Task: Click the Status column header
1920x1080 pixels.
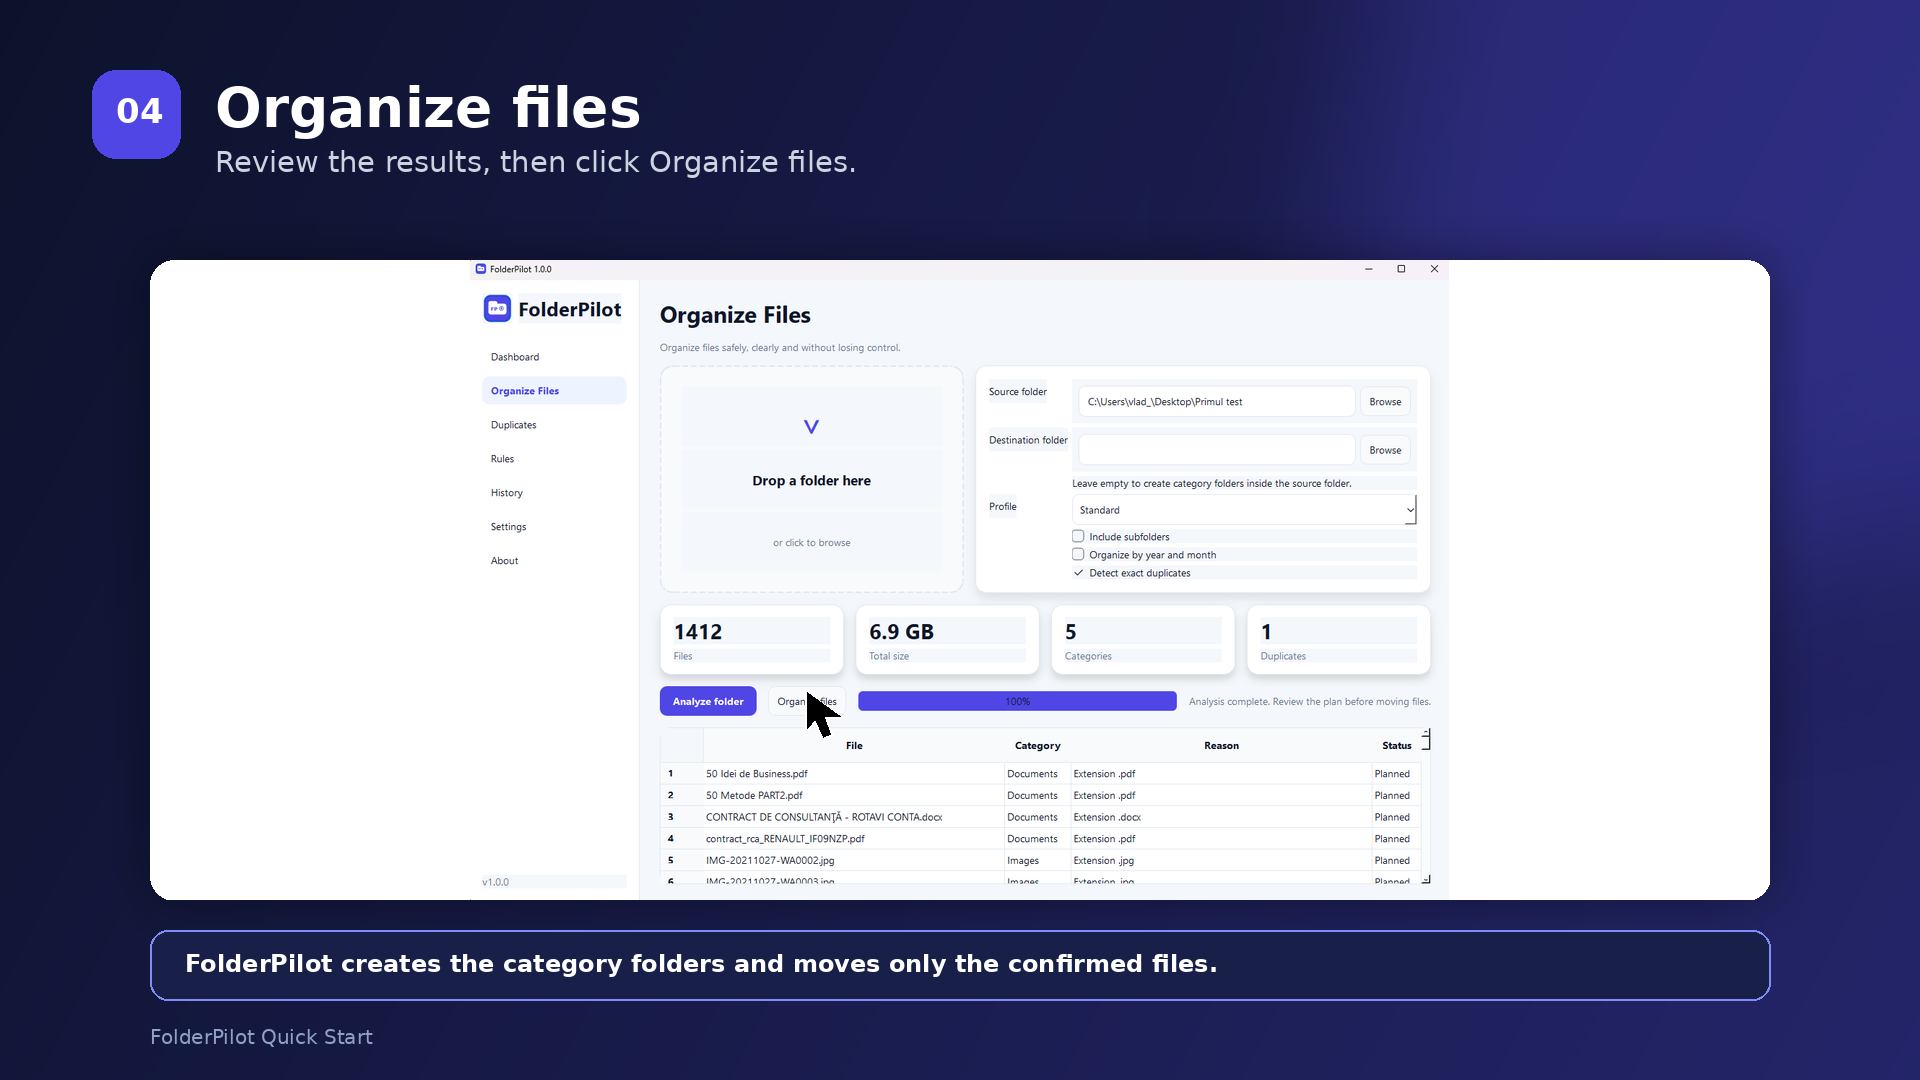Action: click(x=1396, y=746)
